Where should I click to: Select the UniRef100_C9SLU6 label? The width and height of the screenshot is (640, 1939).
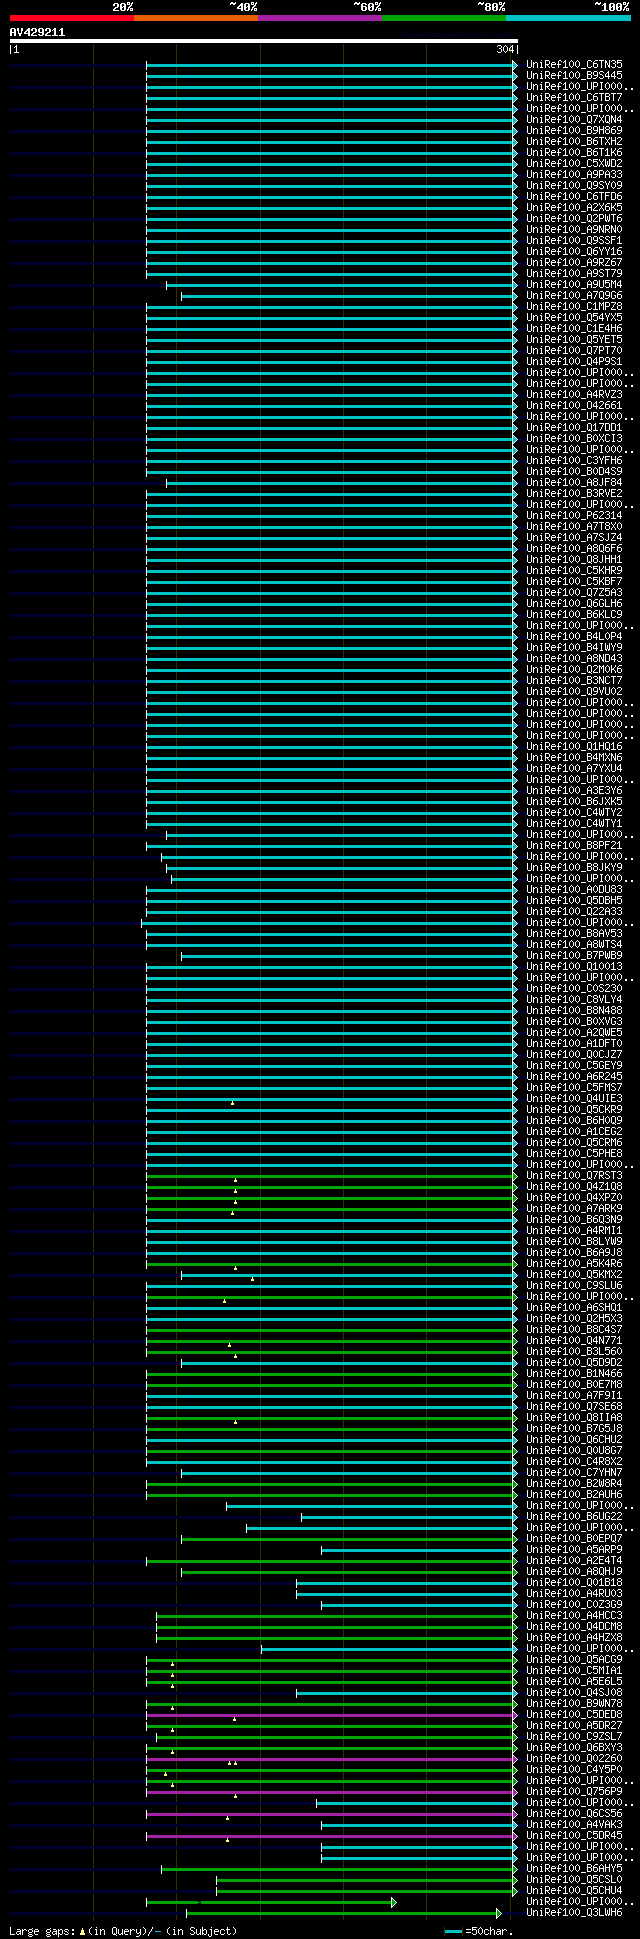(x=574, y=1285)
